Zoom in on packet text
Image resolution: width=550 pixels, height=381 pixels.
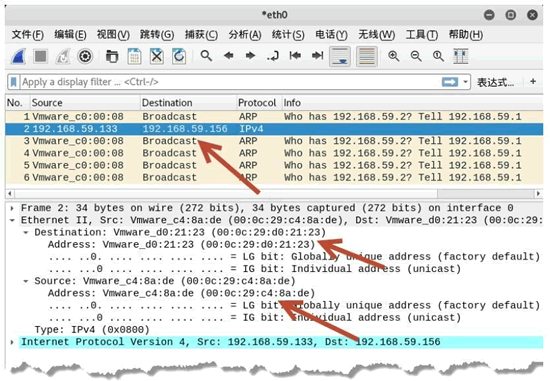394,56
